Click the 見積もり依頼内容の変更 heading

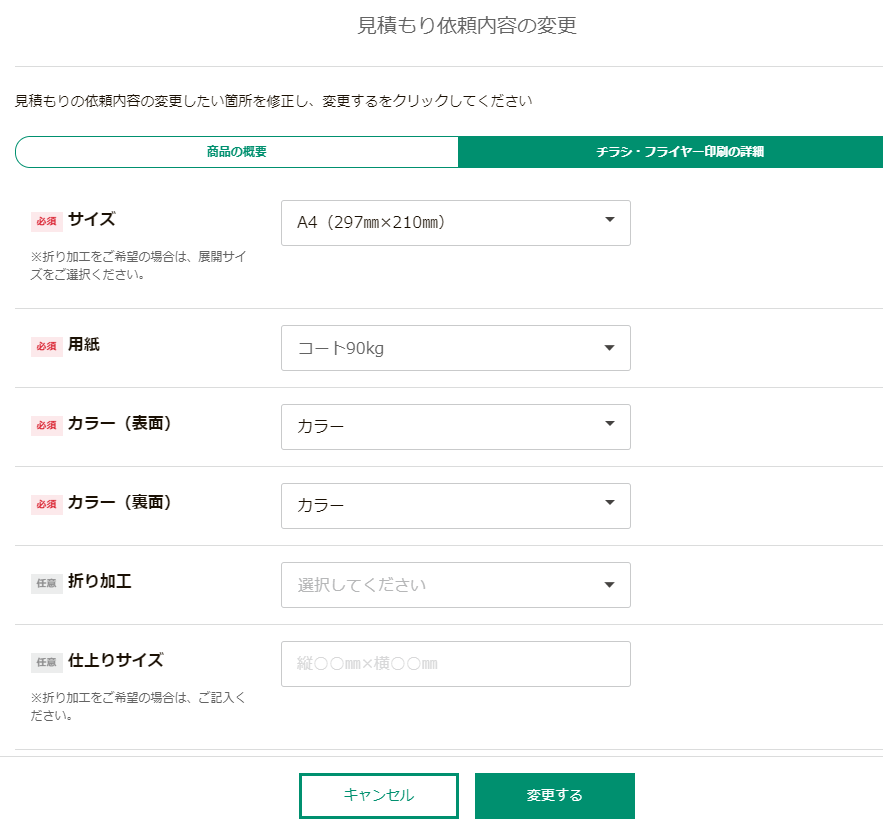point(467,26)
